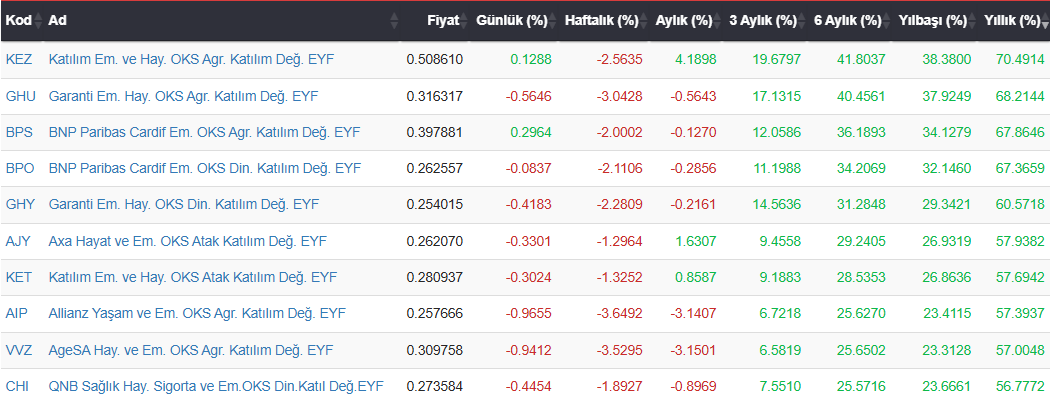Click GHY 3-month value 14.5636
1050x402 pixels.
[x=778, y=204]
